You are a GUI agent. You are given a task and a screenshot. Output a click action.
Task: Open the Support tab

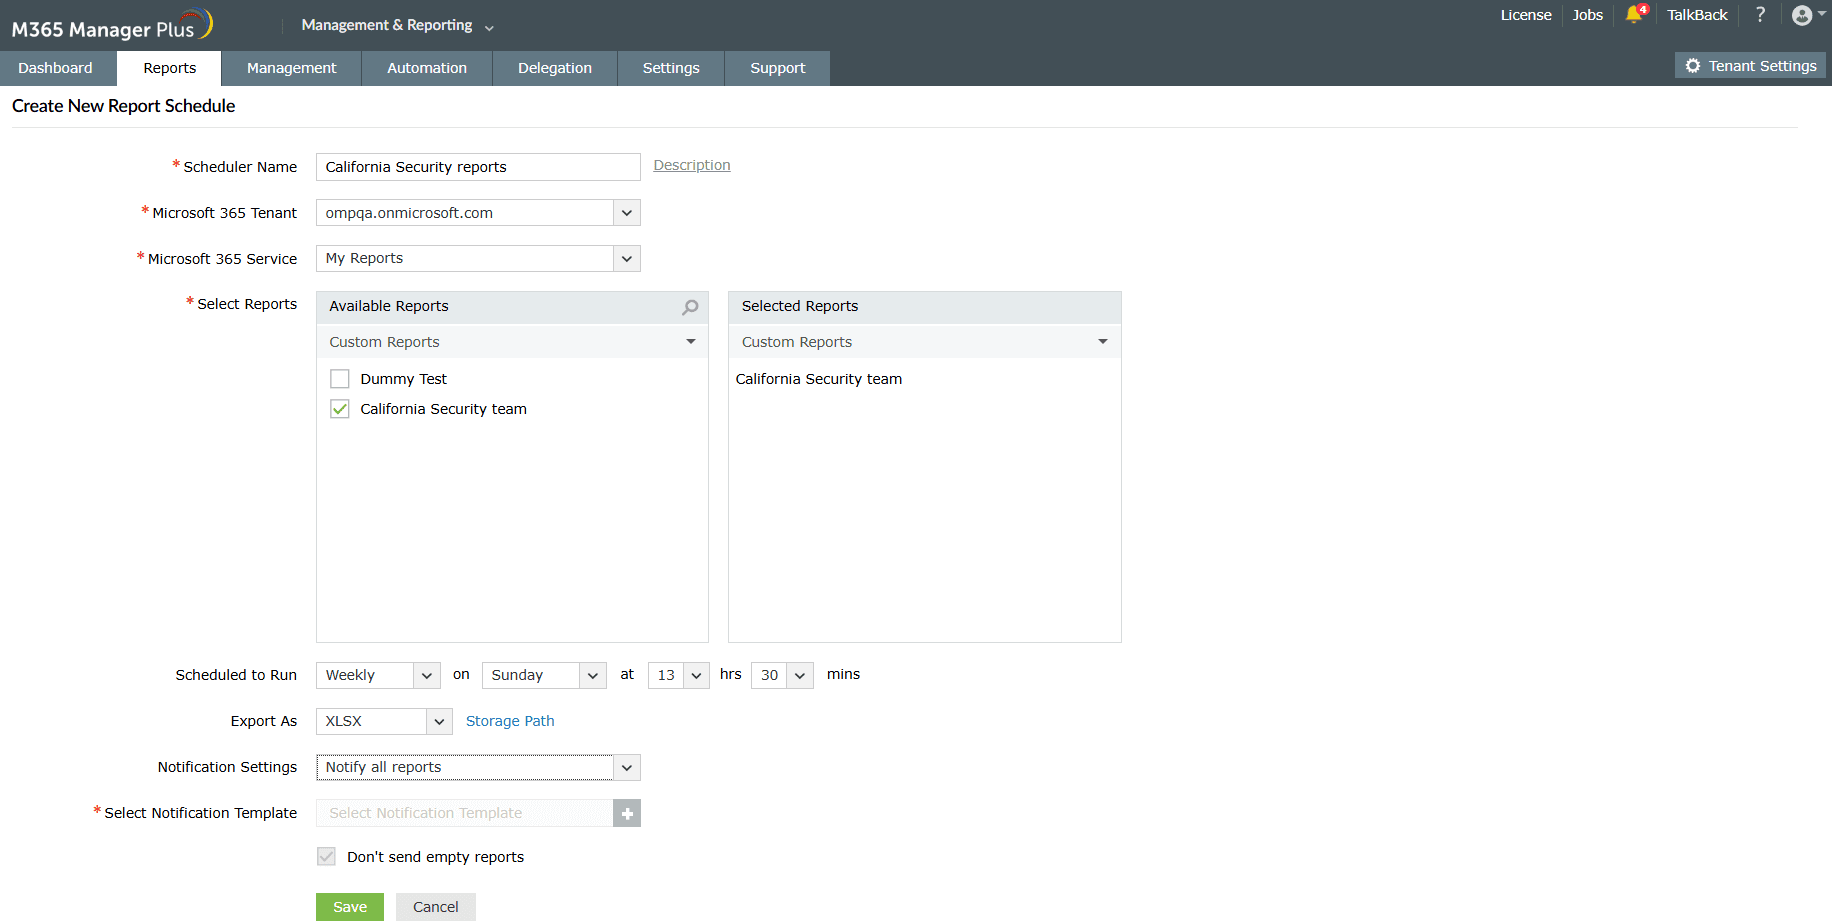[777, 68]
